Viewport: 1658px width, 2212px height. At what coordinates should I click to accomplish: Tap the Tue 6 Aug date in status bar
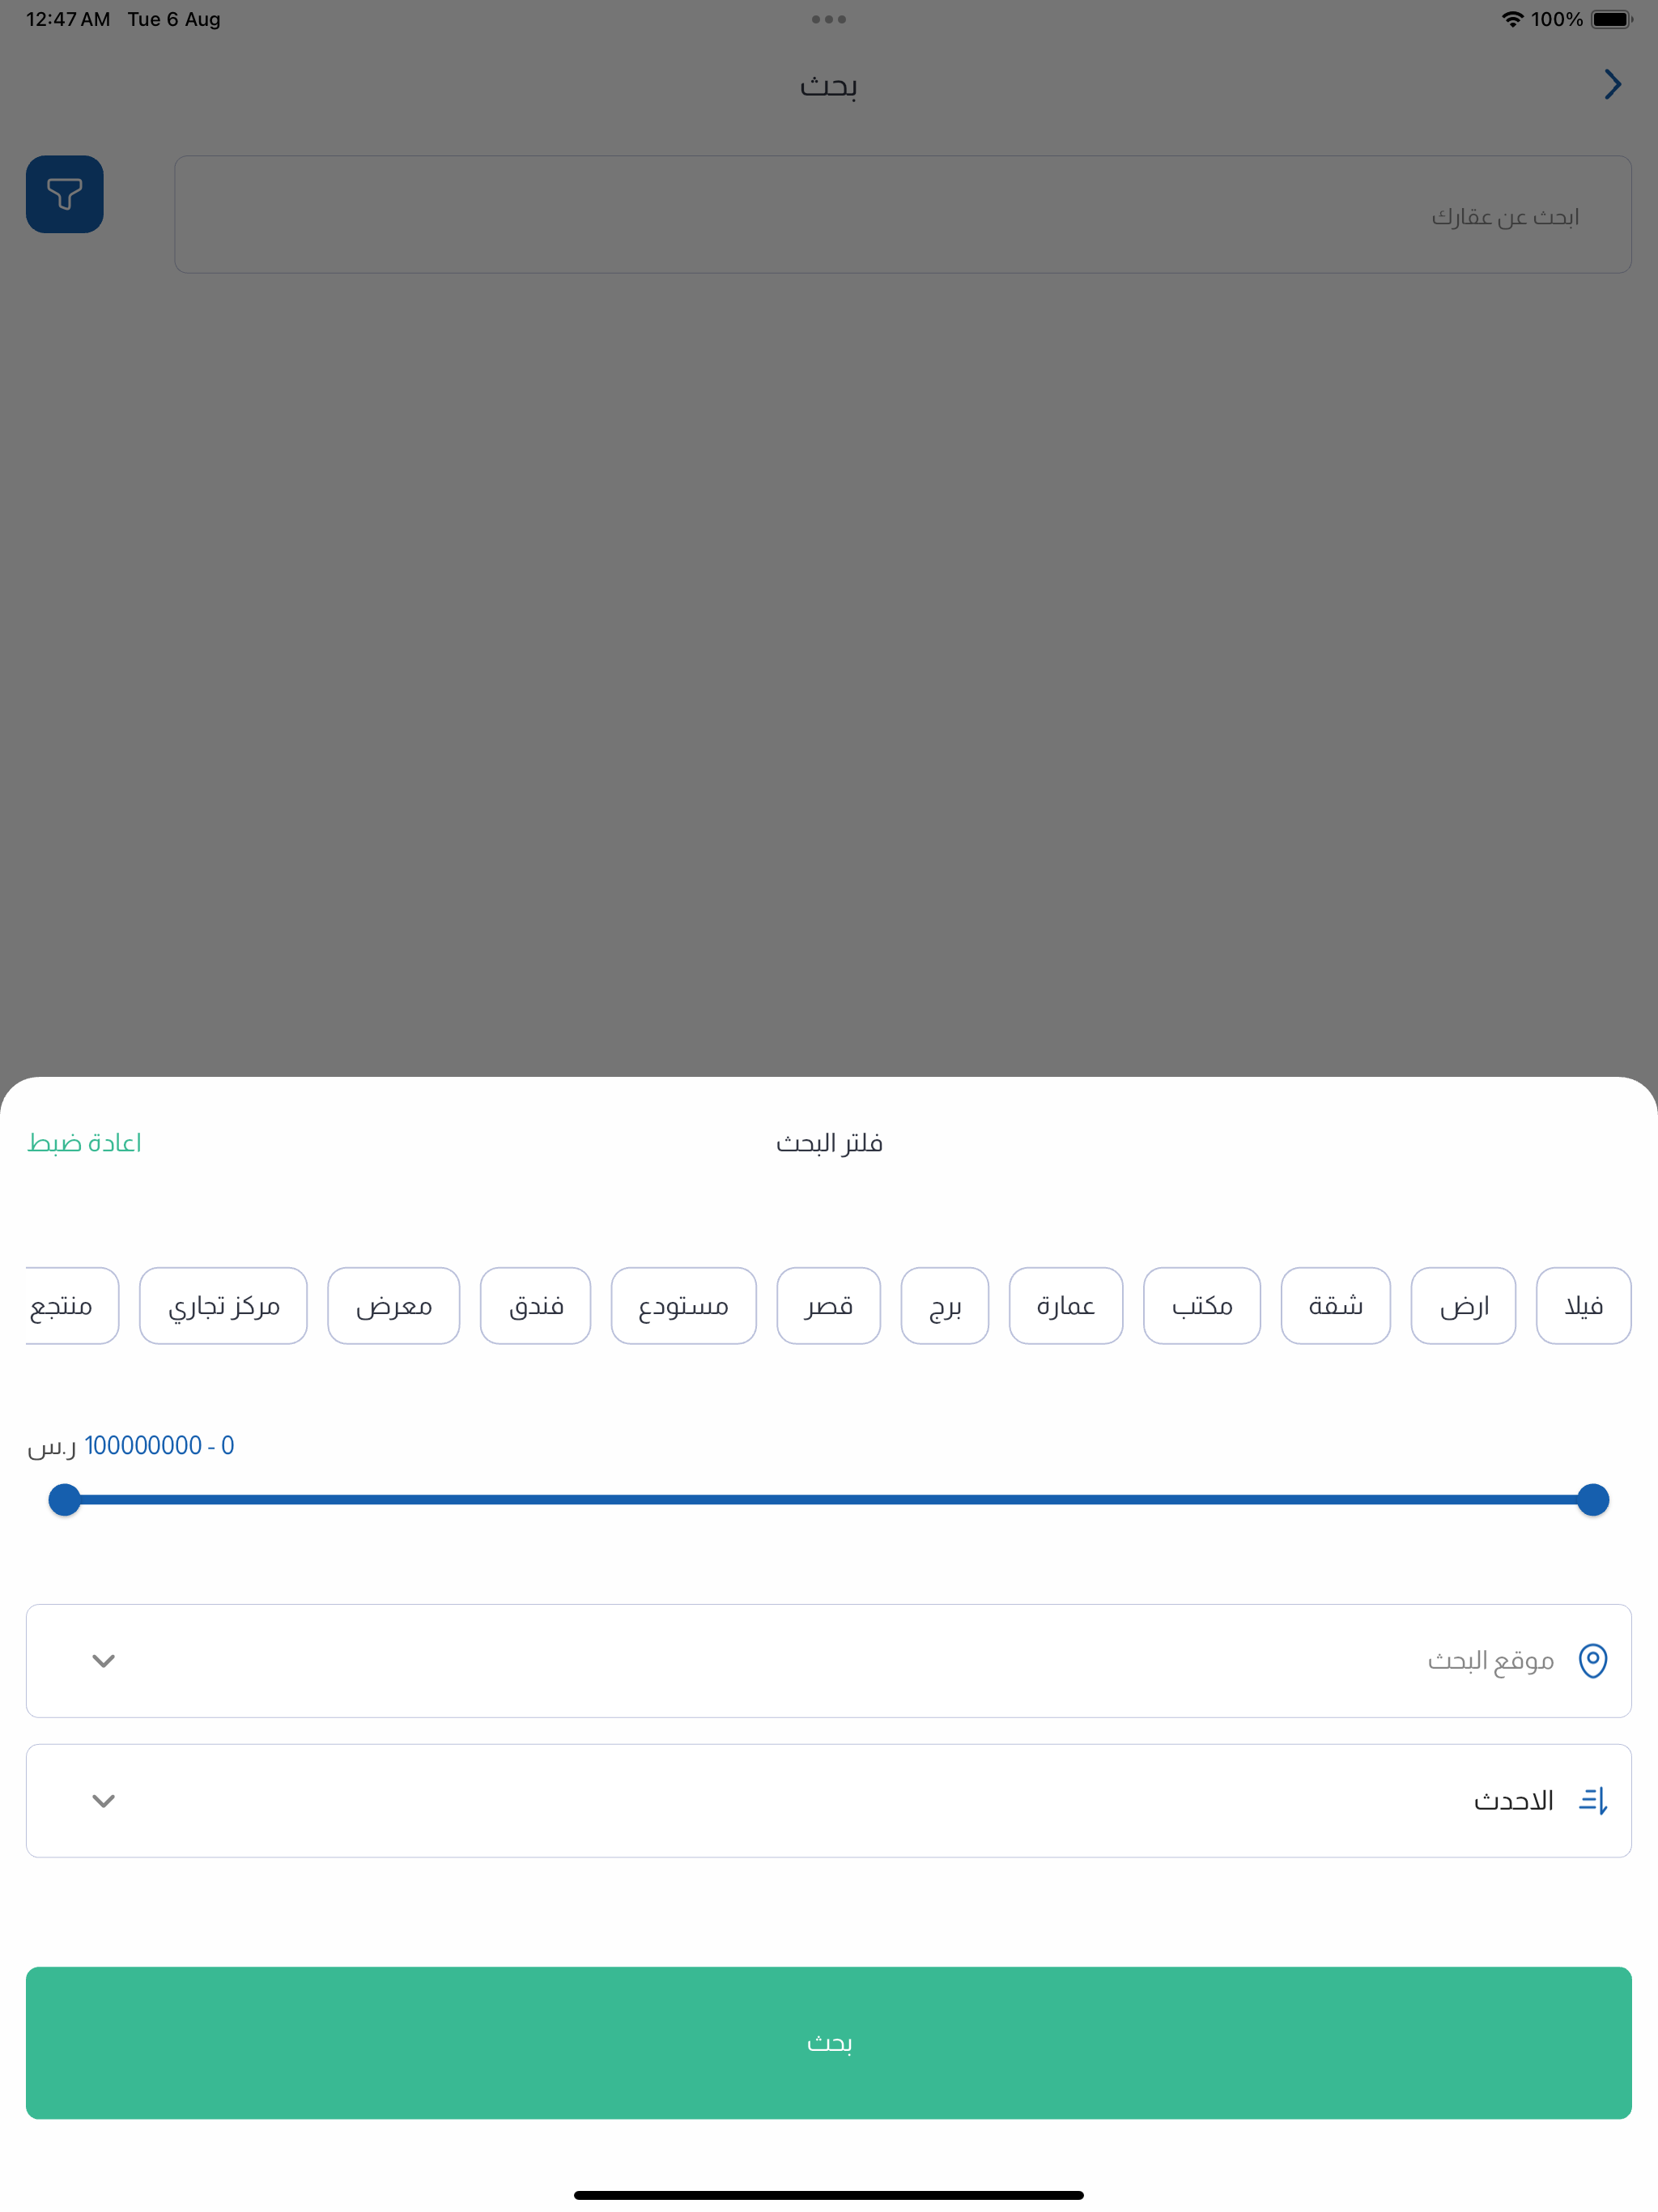pos(174,19)
